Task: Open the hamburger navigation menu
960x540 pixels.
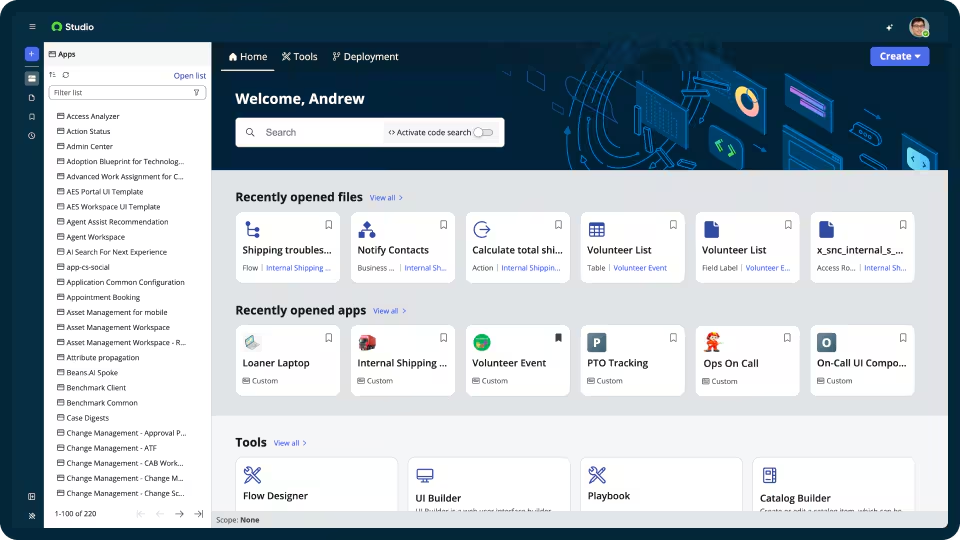Action: click(x=32, y=27)
